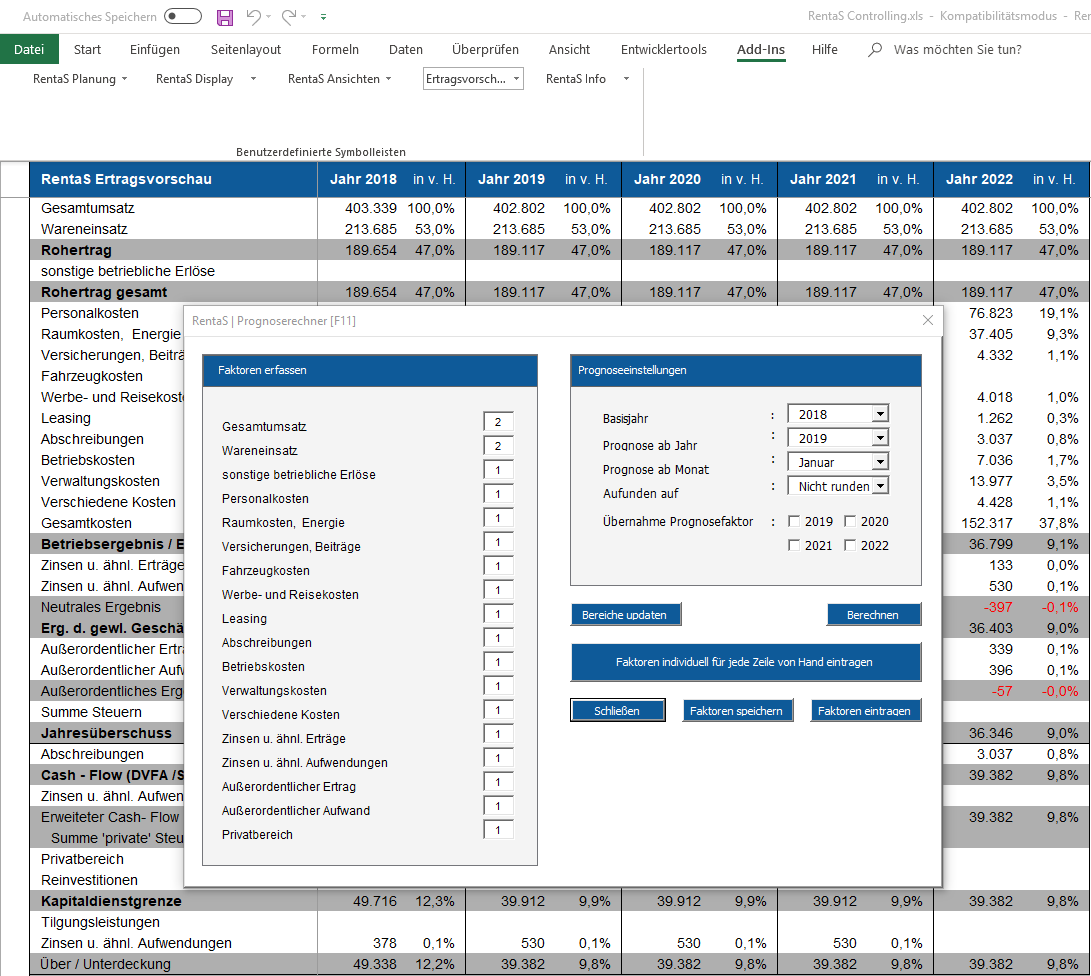
Task: Open the RentaS Ansichten dropdown
Action: [340, 79]
